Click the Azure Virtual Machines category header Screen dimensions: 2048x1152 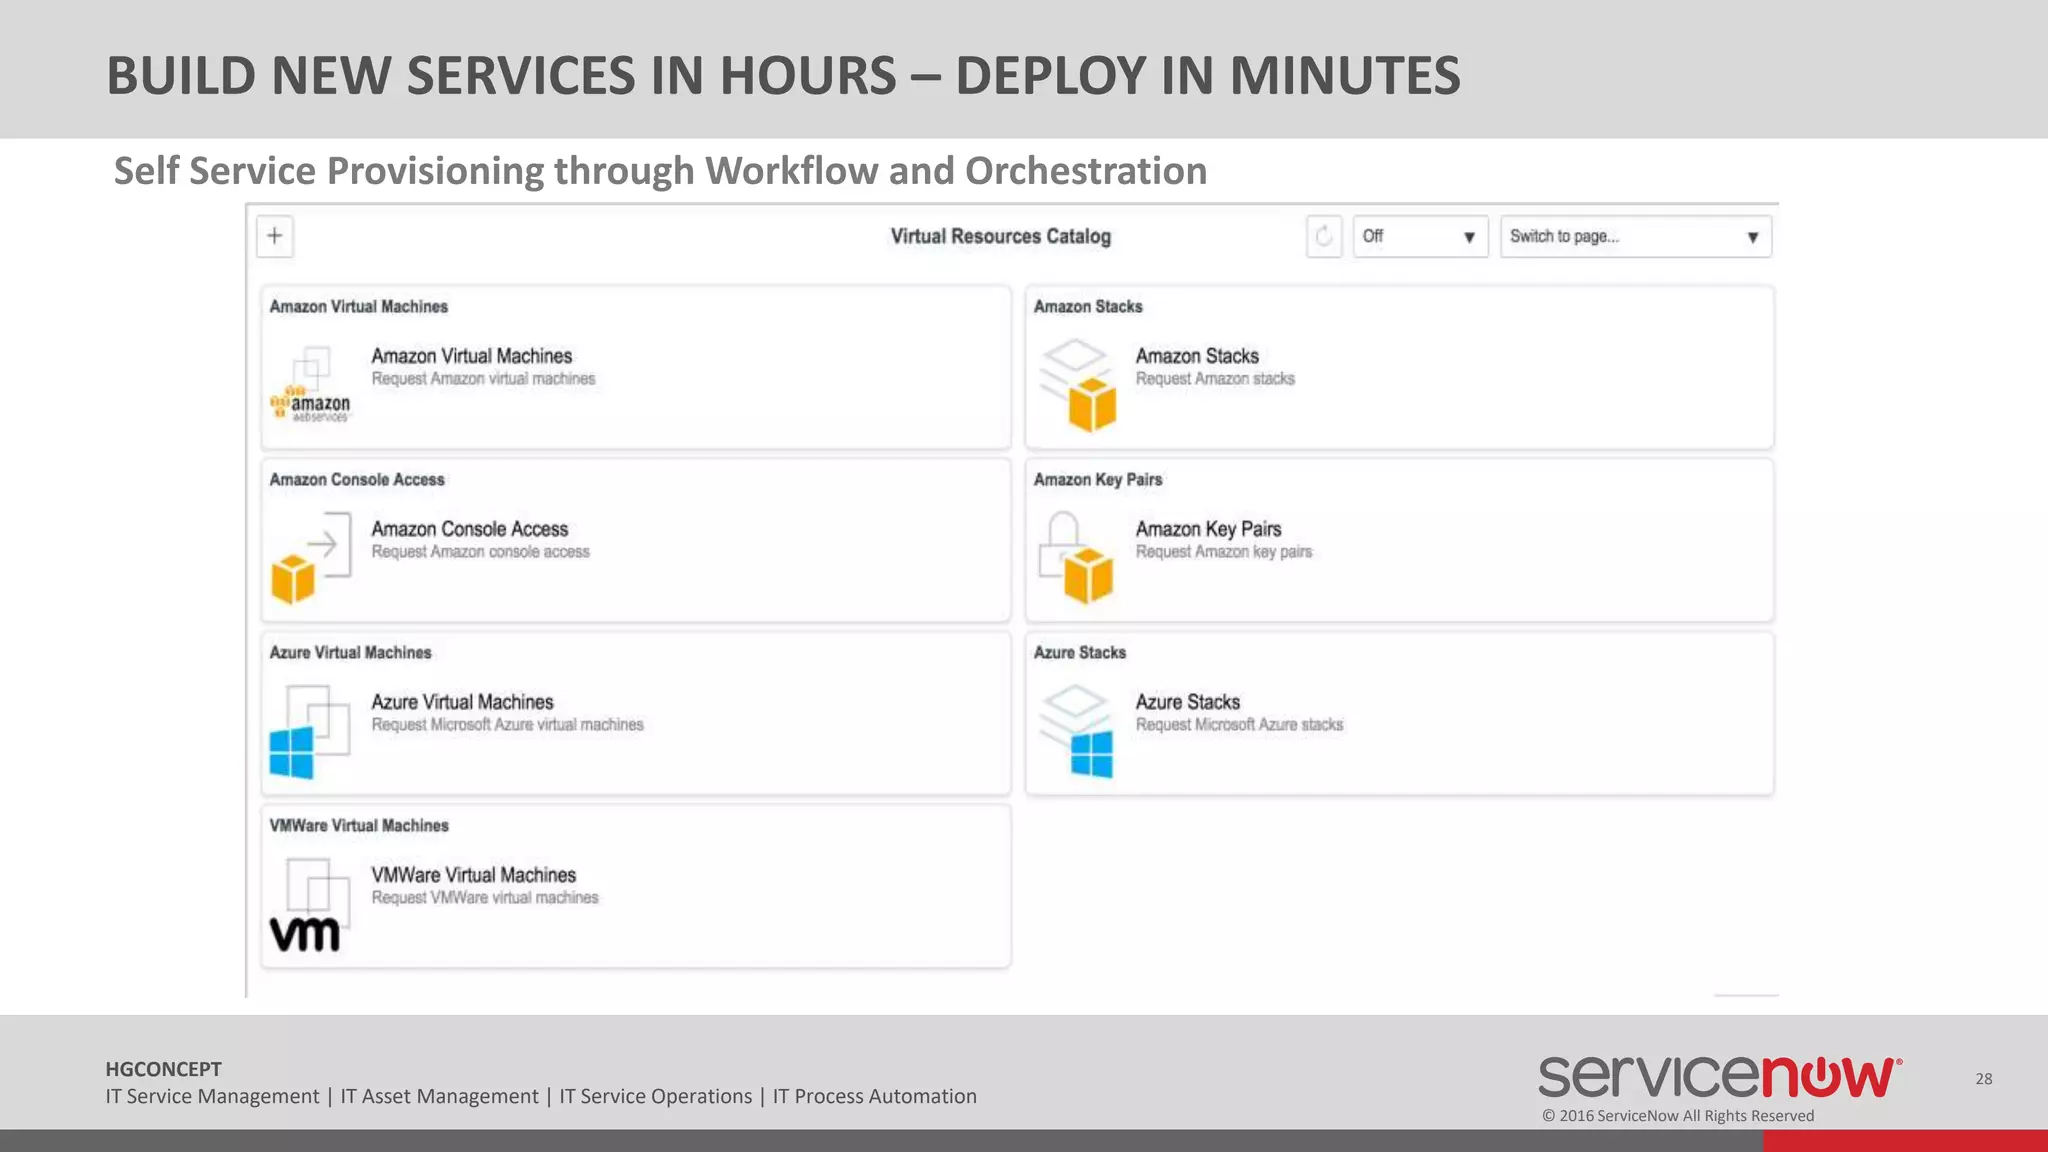350,653
